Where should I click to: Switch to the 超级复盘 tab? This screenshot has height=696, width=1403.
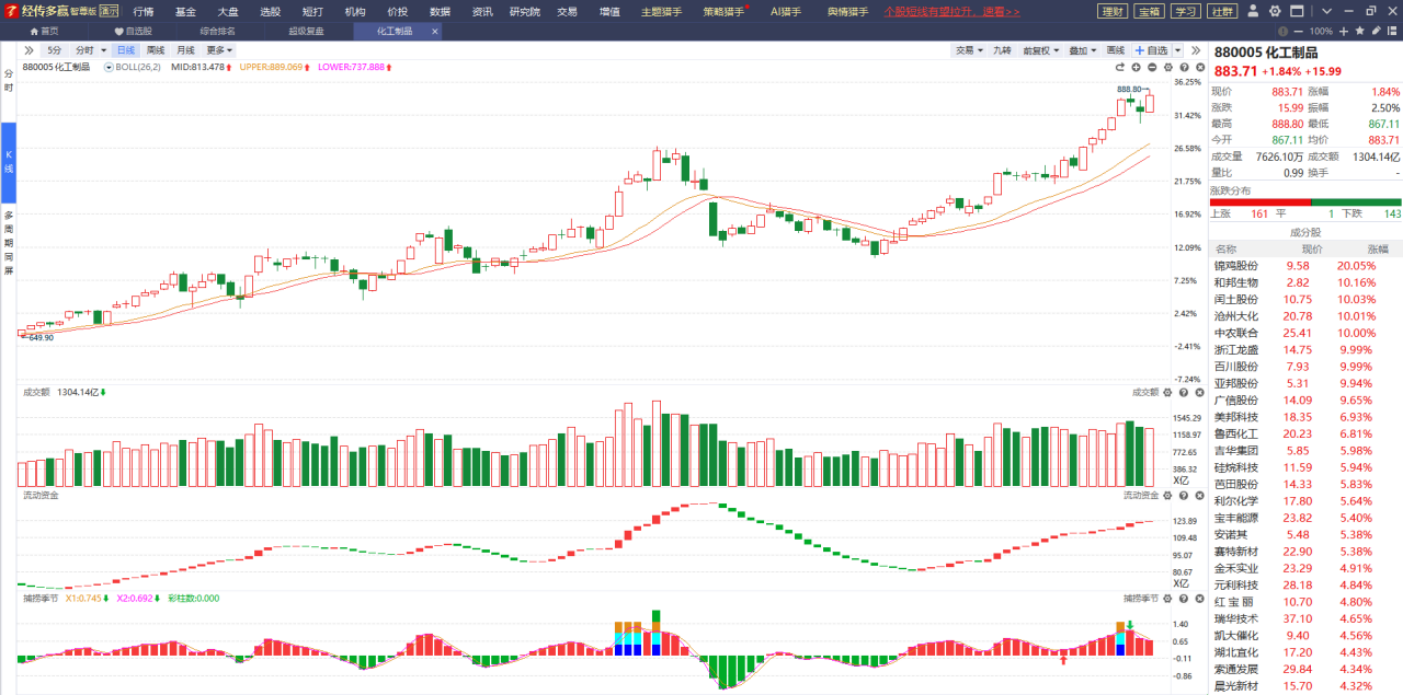click(x=306, y=31)
